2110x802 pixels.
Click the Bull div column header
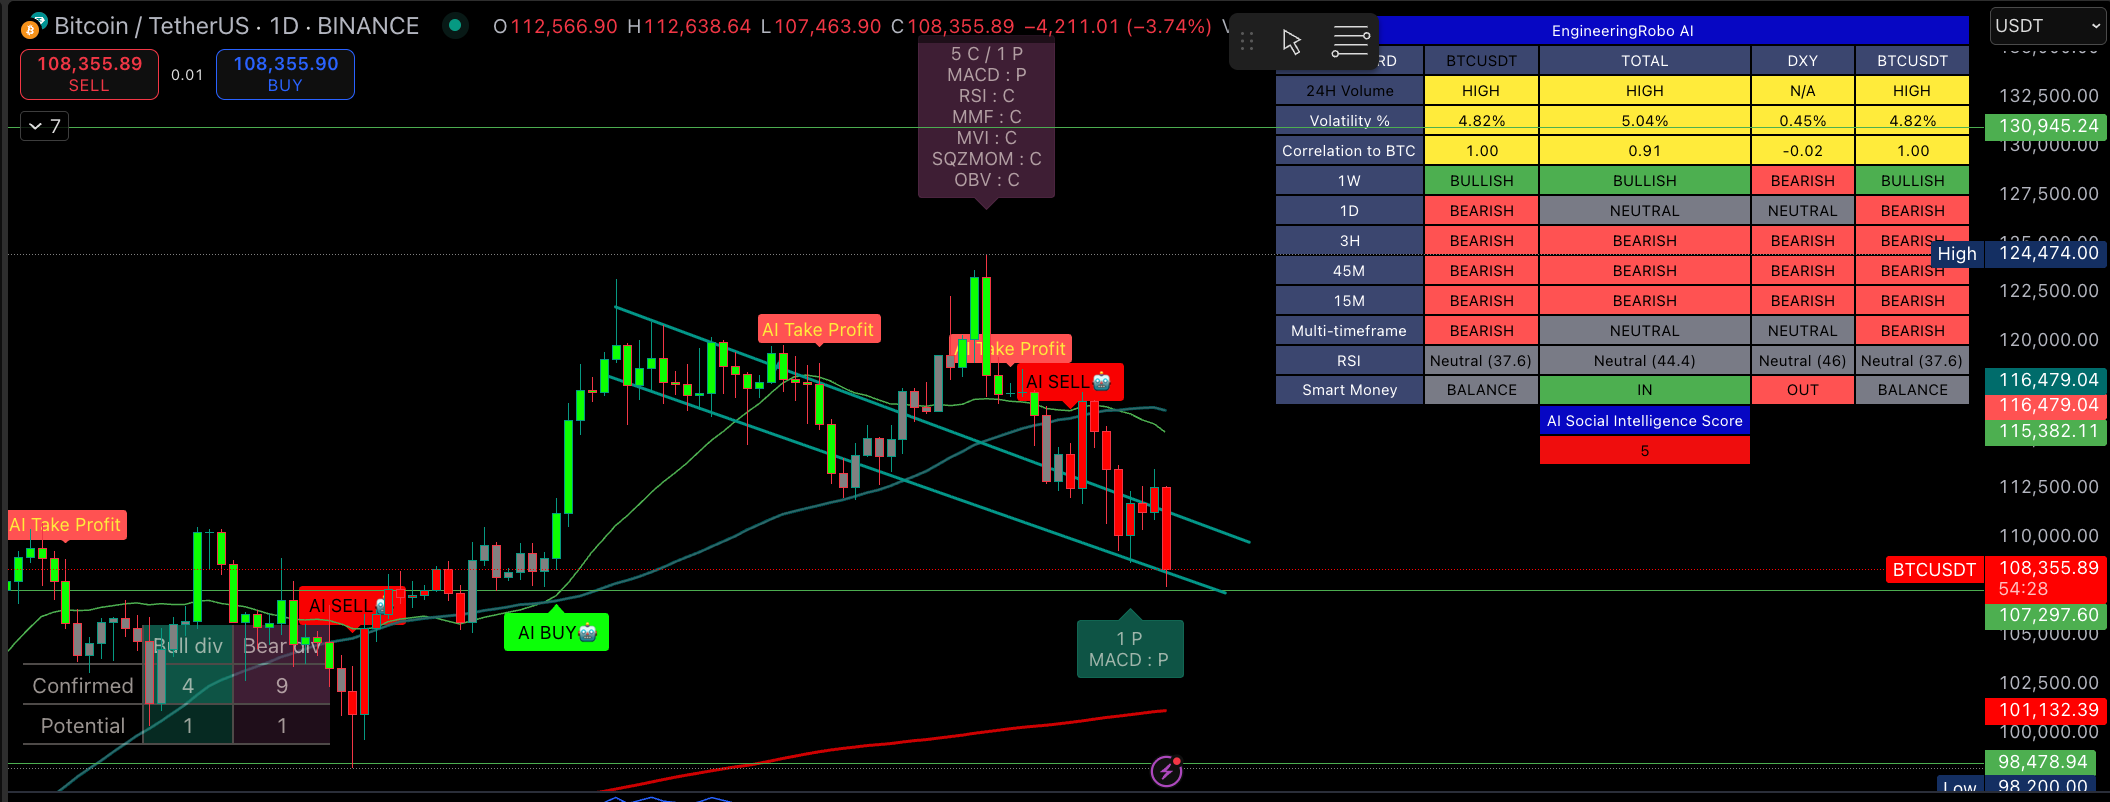click(188, 646)
